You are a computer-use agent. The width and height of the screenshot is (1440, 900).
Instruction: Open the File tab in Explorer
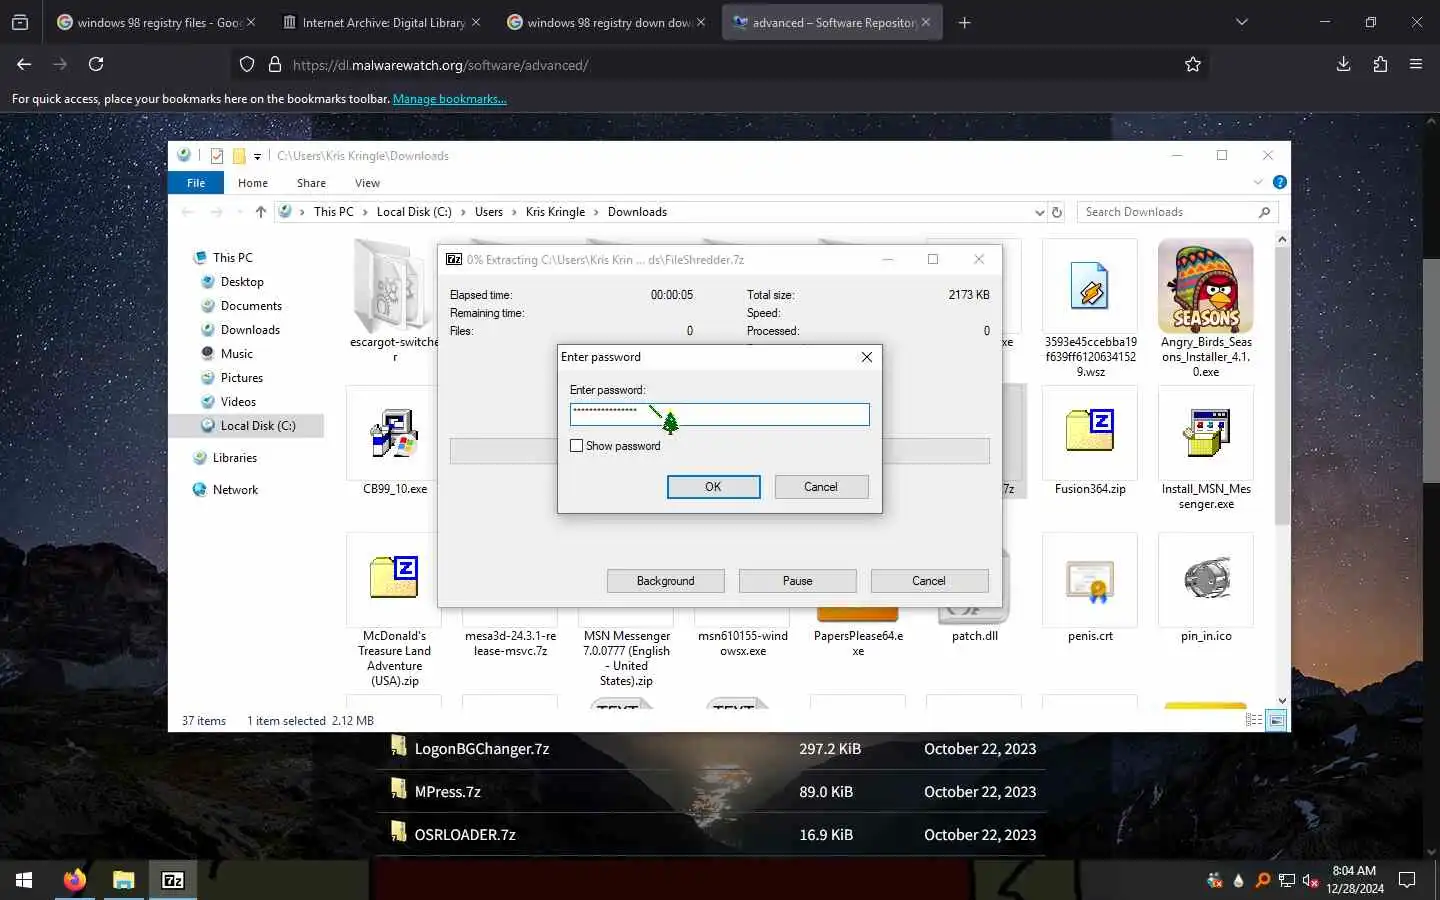tap(196, 183)
